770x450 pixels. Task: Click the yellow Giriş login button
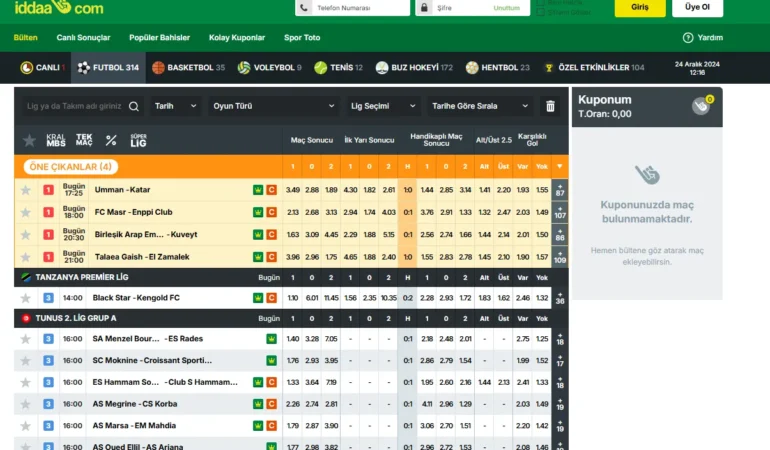640,7
